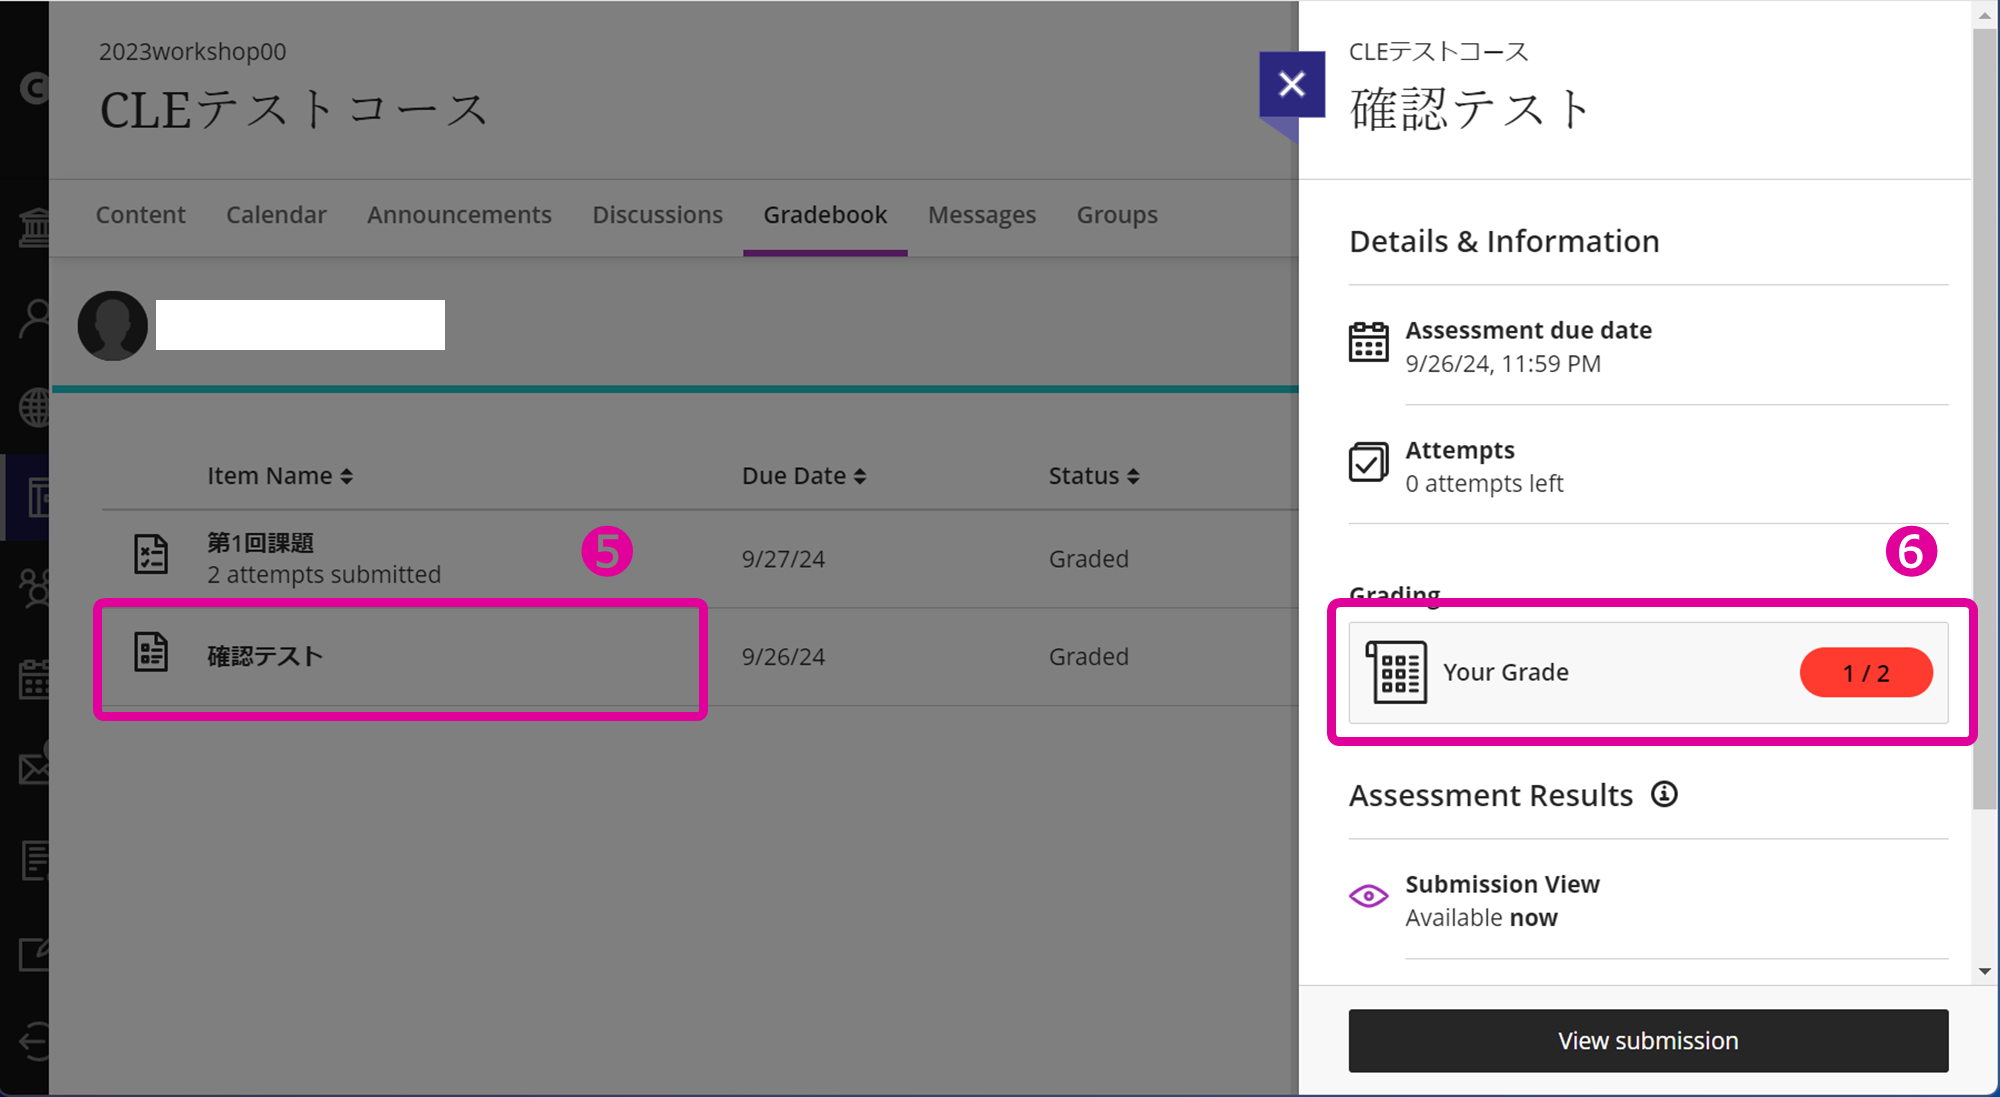This screenshot has height=1097, width=2000.
Task: Sort the gradebook by Status
Action: (1093, 475)
